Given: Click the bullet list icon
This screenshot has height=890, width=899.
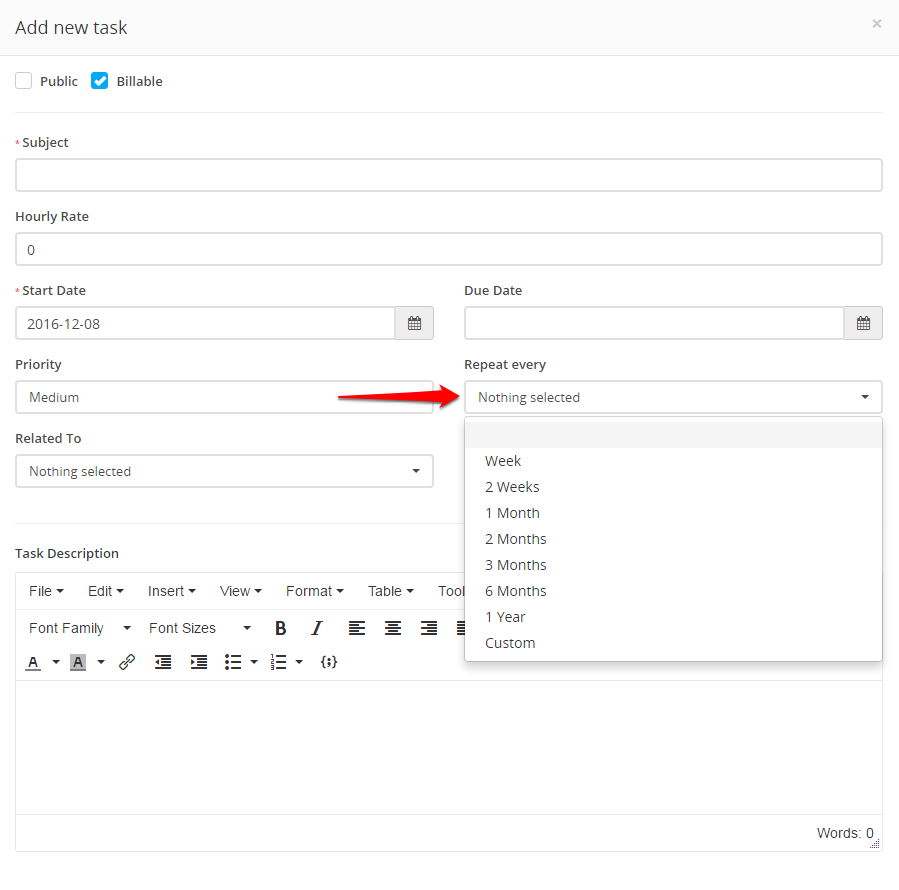Looking at the screenshot, I should [x=233, y=662].
